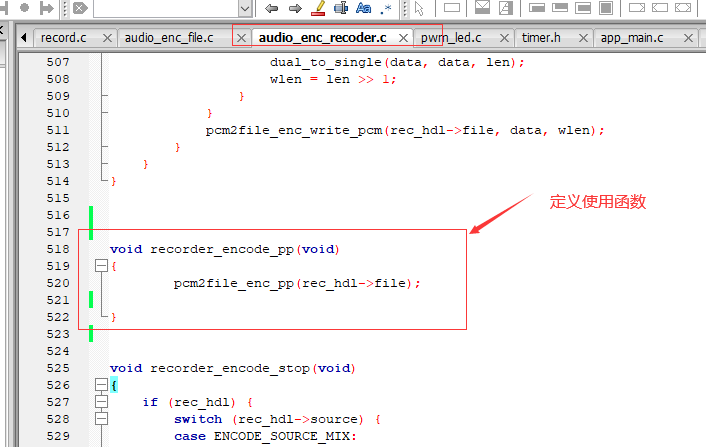Screen dimensions: 706x447
Task: Collapse the recorder_encode_pp function fold at line 519
Action: click(x=101, y=266)
